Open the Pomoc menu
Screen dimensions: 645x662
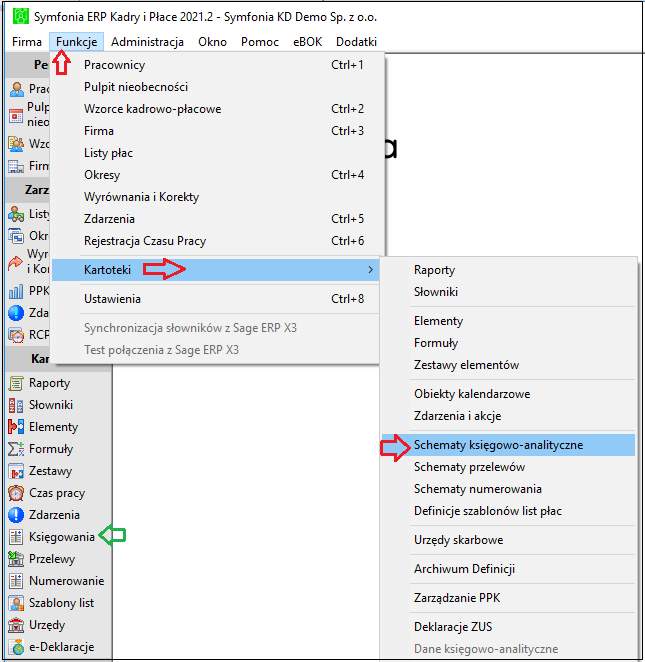[260, 42]
